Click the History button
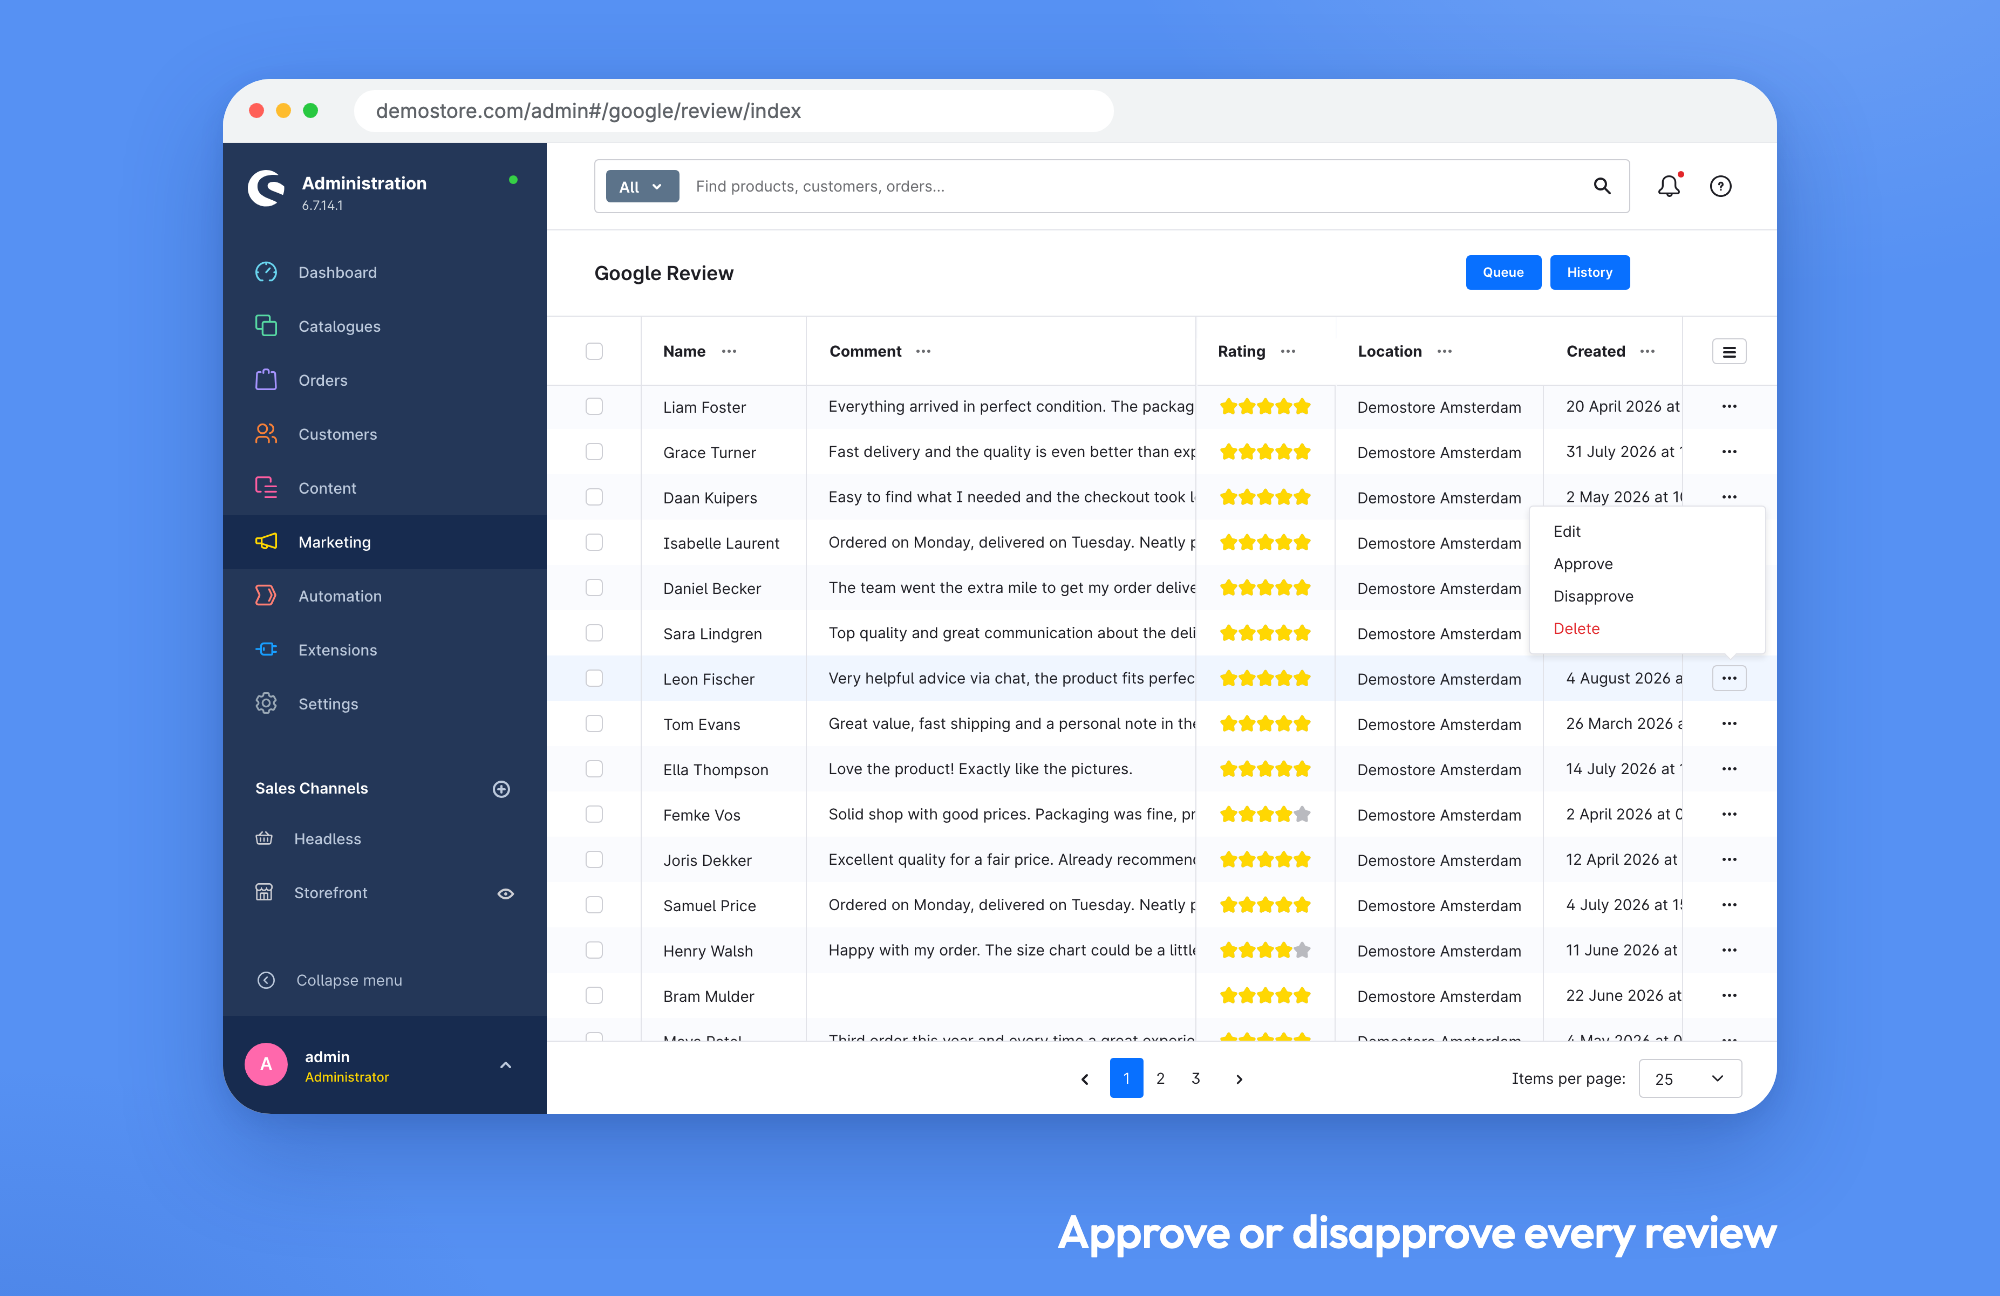The width and height of the screenshot is (2000, 1296). pos(1589,273)
